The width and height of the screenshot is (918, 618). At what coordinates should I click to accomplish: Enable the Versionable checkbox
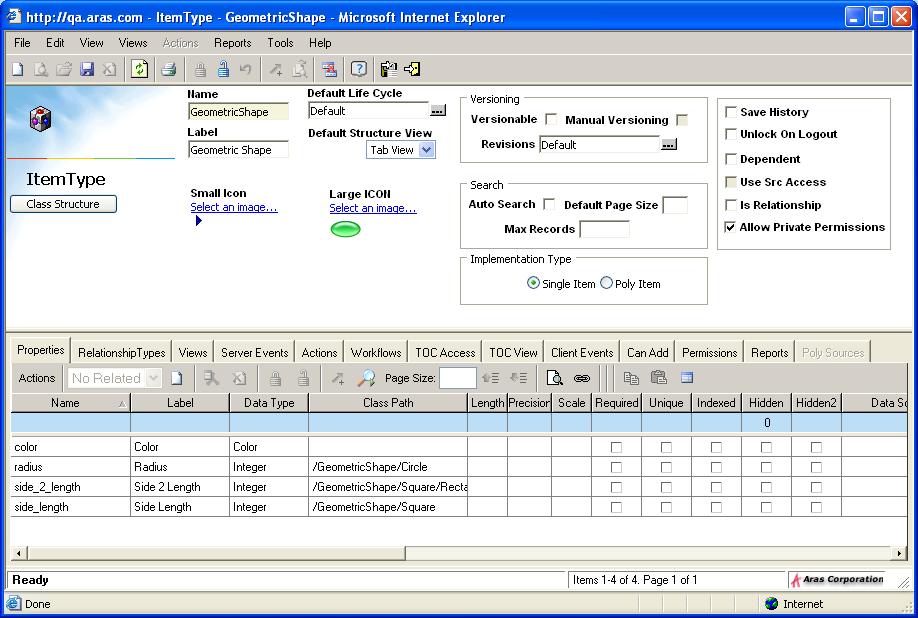pyautogui.click(x=551, y=119)
